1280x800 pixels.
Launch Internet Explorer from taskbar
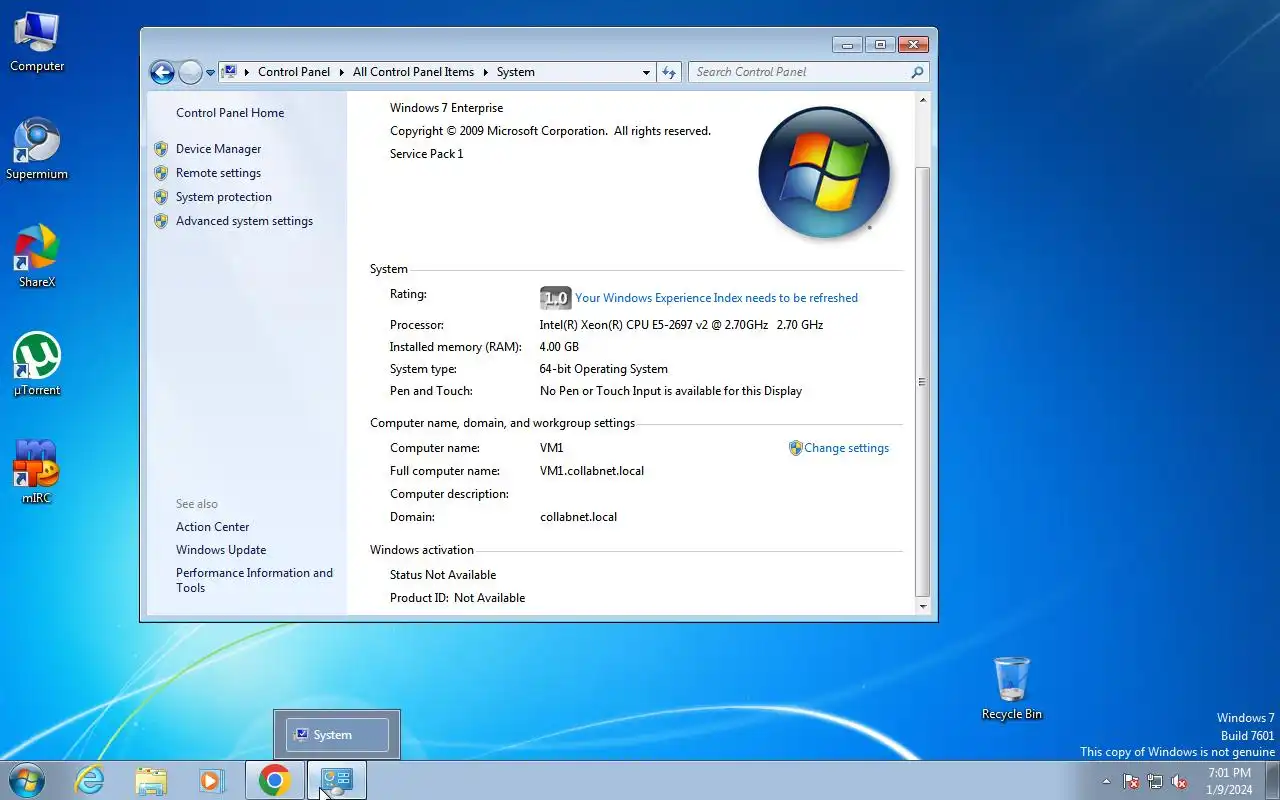[90, 780]
